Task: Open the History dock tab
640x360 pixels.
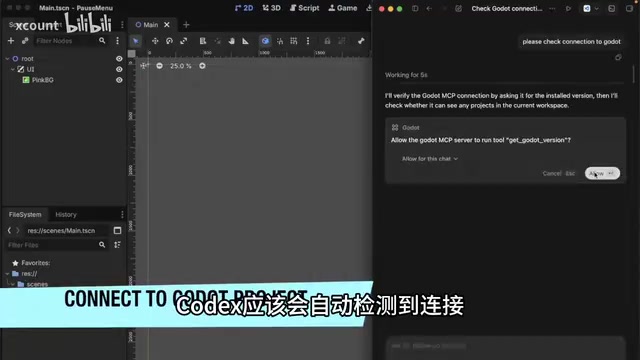Action: [x=66, y=215]
